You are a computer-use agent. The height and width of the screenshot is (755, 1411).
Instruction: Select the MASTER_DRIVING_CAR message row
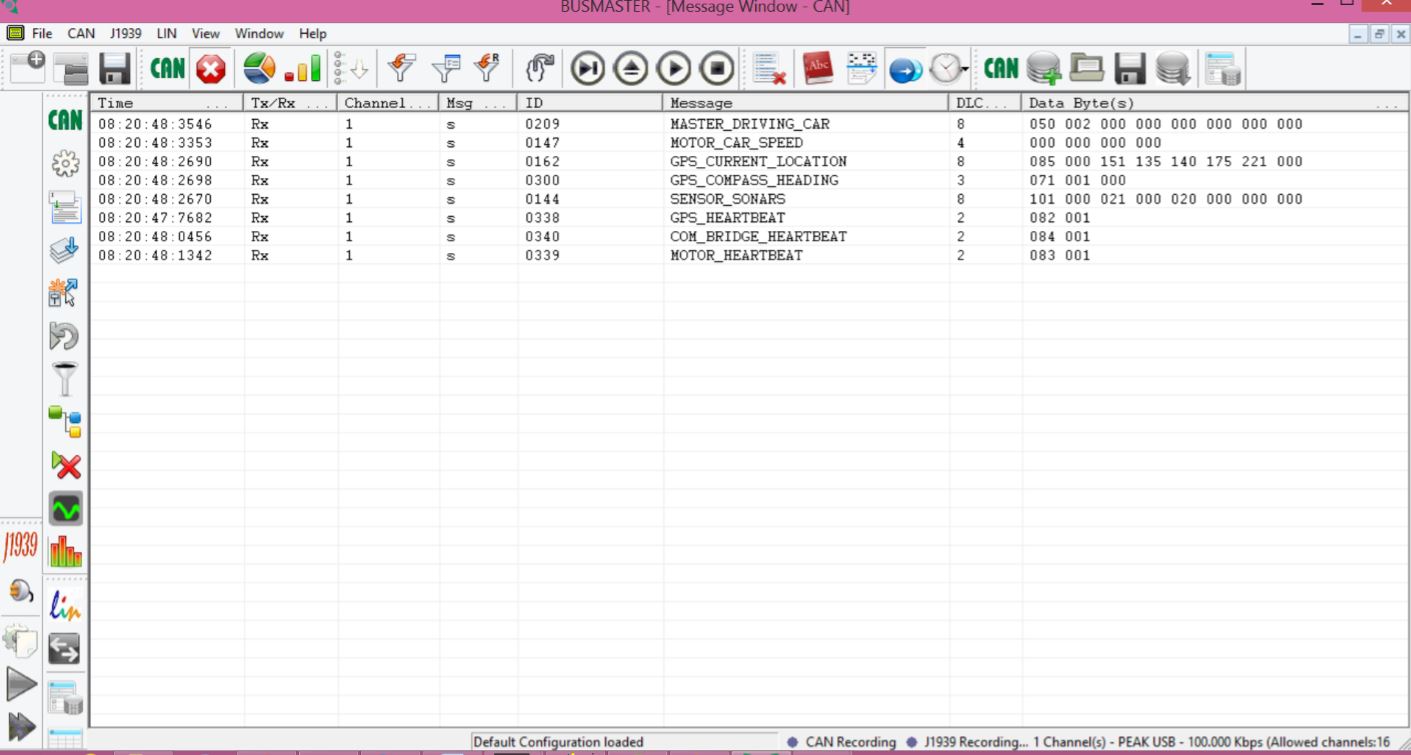(x=748, y=124)
